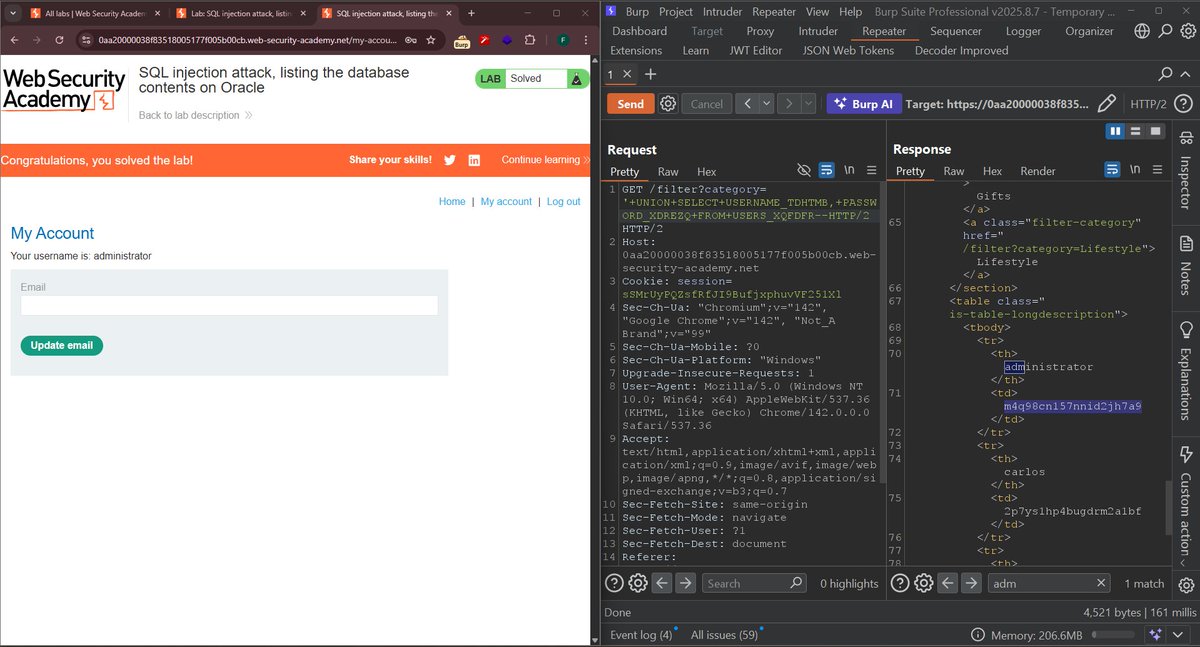Jump to previous request search match

click(662, 583)
